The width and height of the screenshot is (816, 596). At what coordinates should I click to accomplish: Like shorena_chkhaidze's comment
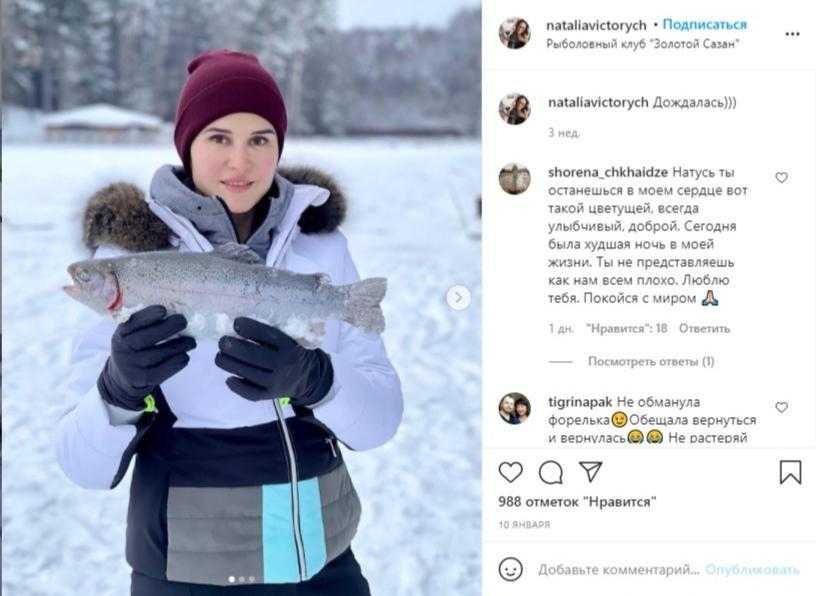(782, 177)
